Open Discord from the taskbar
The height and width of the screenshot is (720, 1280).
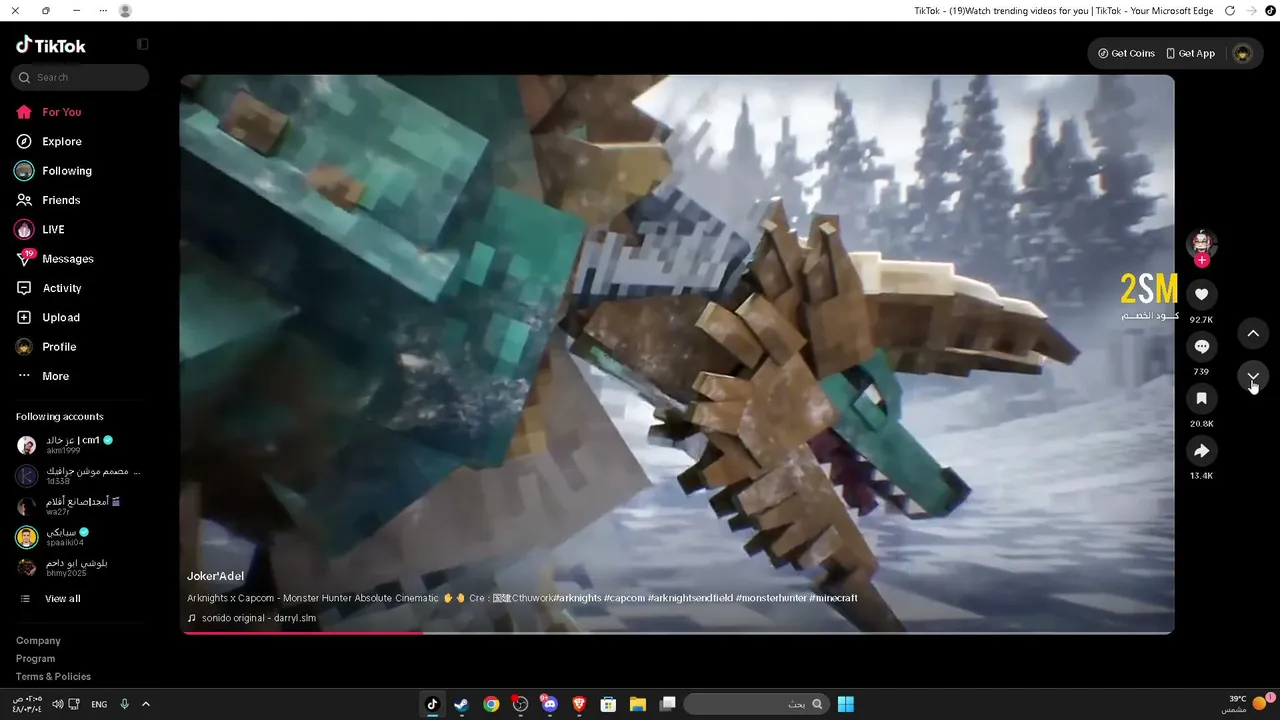pos(549,704)
